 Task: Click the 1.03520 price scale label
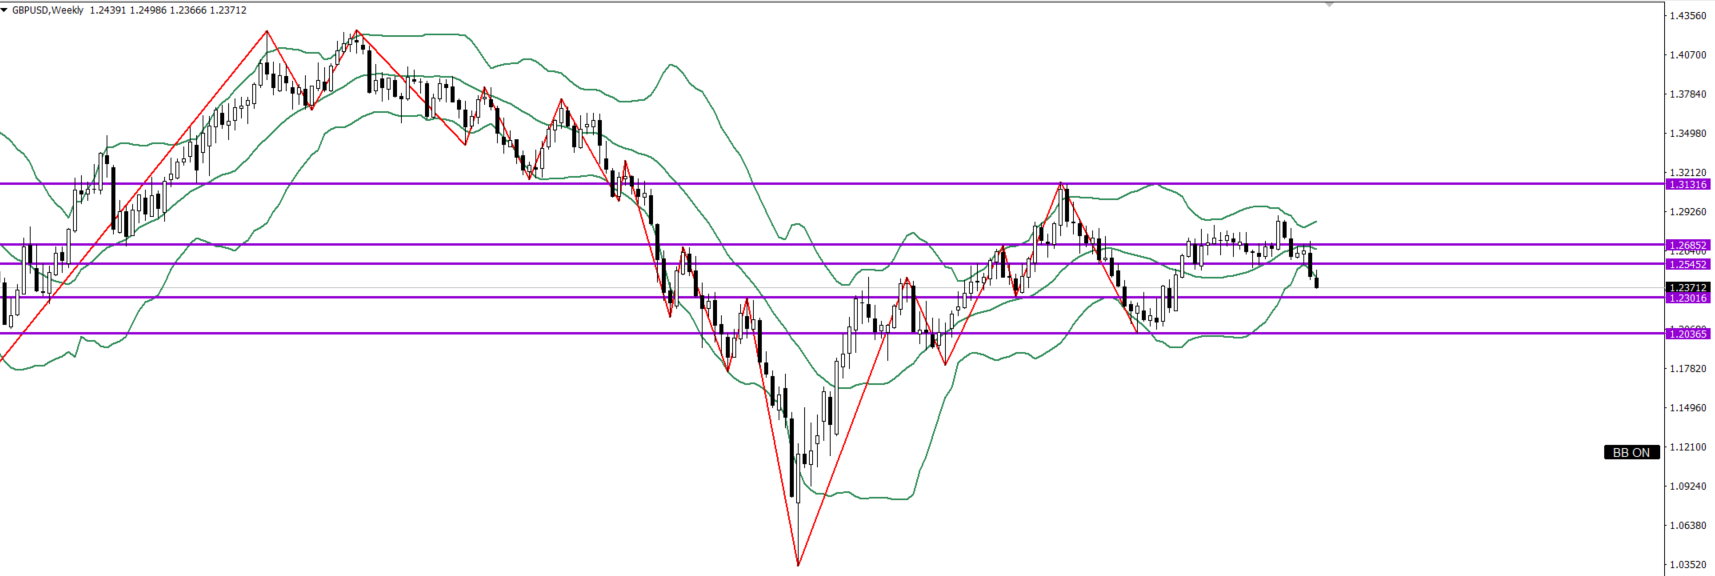point(1688,565)
